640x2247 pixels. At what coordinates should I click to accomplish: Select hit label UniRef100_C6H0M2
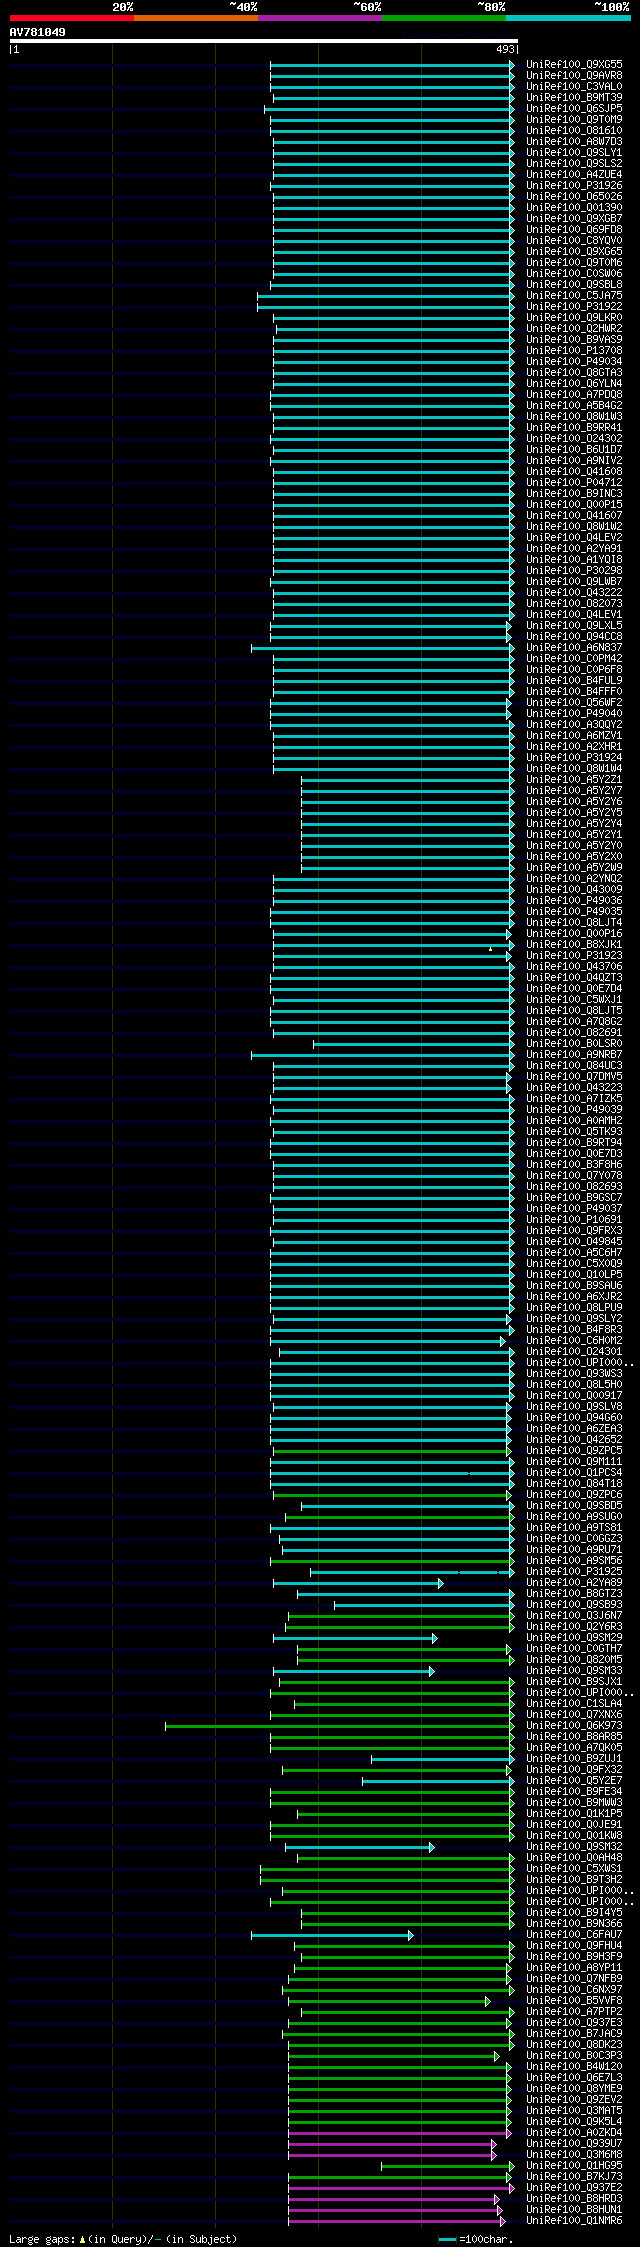[574, 1340]
